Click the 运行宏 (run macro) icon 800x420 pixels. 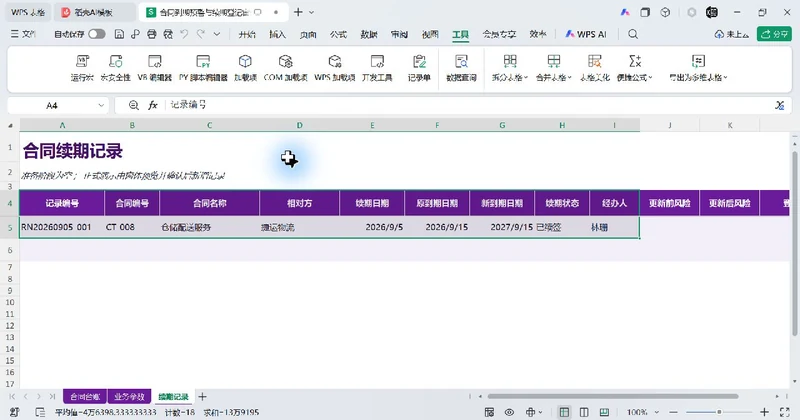pos(82,62)
